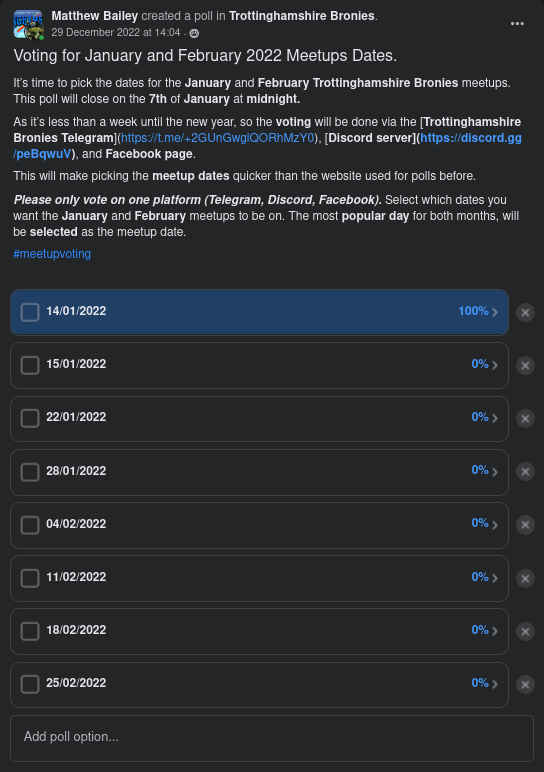Focus the Add poll option field

click(272, 738)
